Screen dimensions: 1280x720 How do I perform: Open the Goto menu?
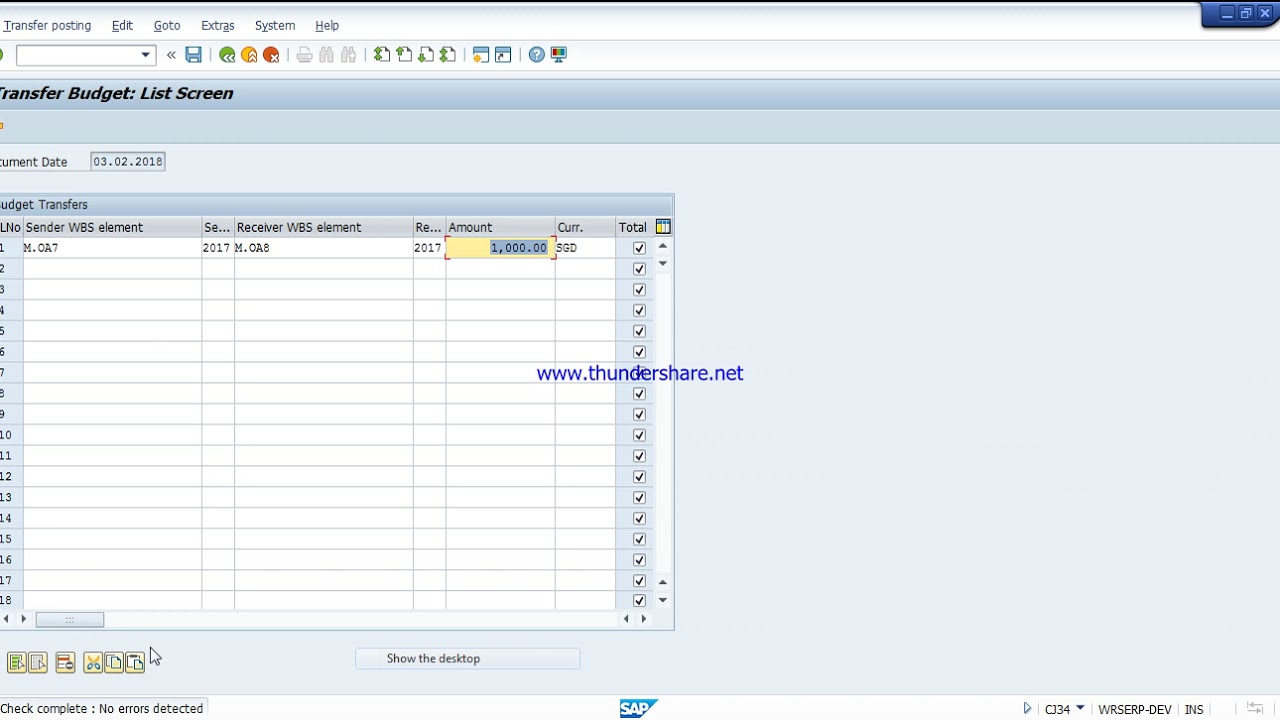[167, 25]
